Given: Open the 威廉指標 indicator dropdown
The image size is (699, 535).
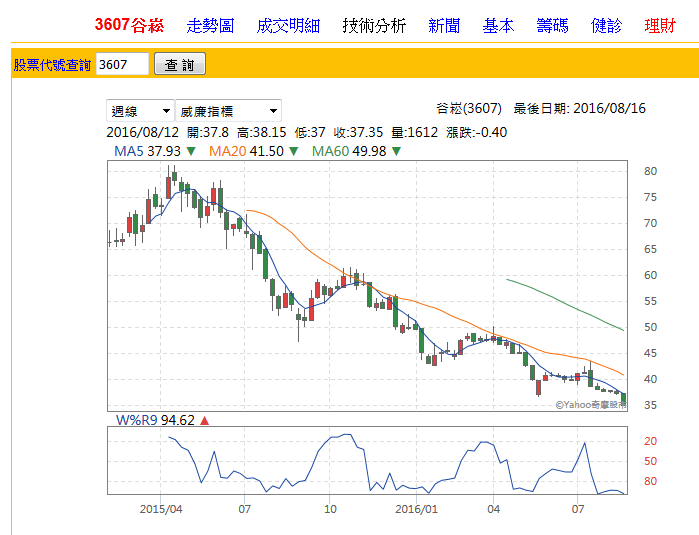Looking at the screenshot, I should pyautogui.click(x=228, y=111).
